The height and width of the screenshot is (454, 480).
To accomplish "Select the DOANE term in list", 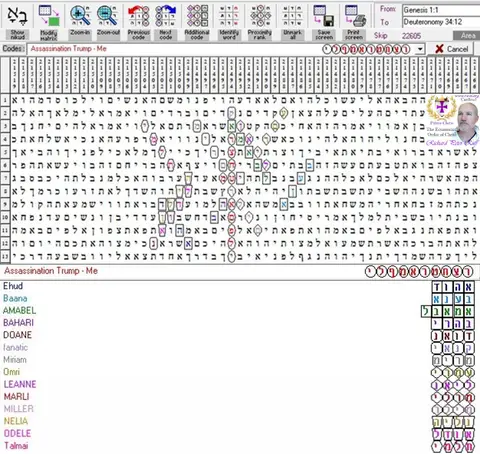I will pos(17,335).
